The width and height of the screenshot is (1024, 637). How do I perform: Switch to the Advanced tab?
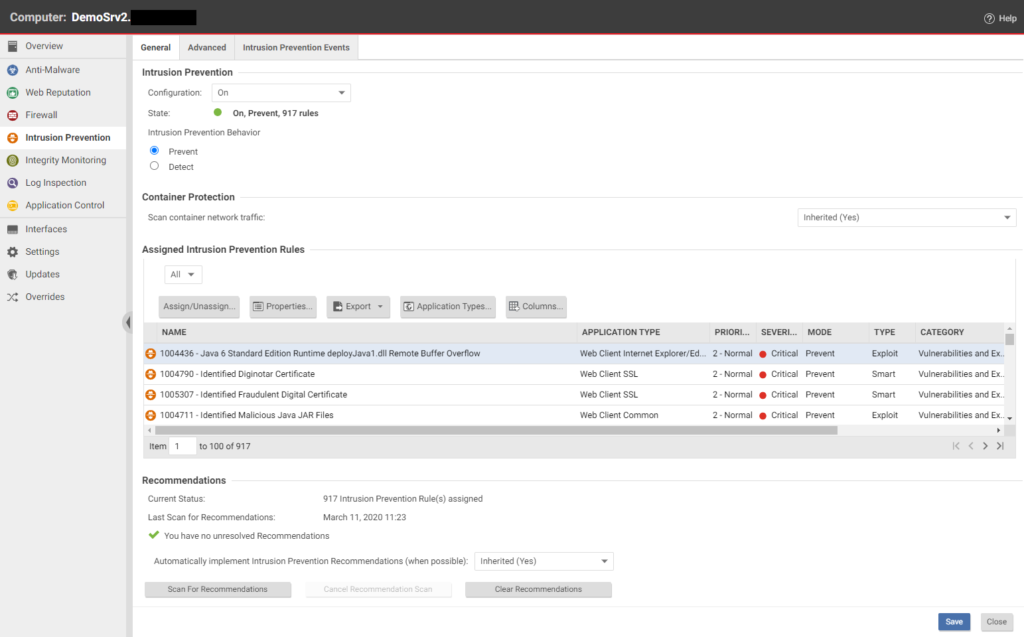coord(207,47)
